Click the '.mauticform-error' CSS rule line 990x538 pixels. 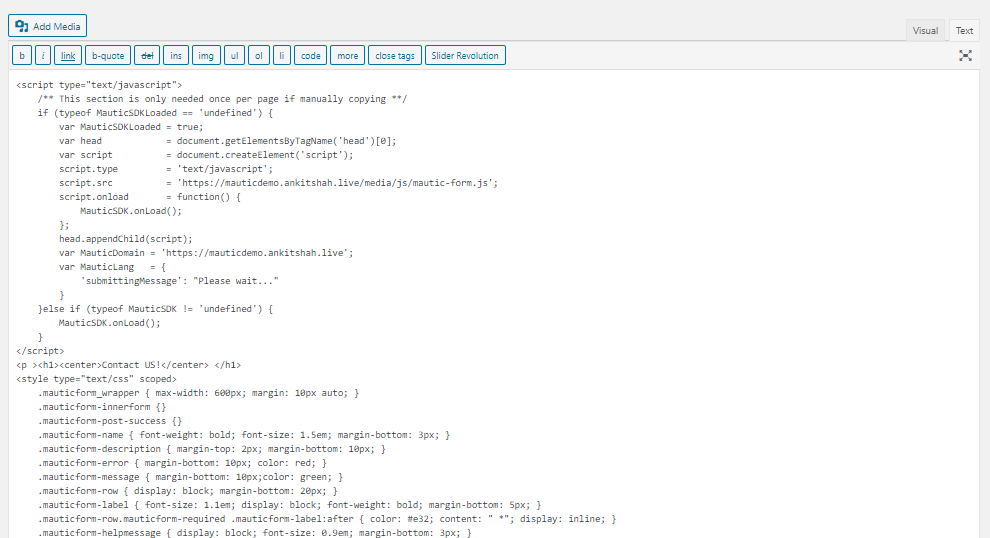click(x=182, y=463)
